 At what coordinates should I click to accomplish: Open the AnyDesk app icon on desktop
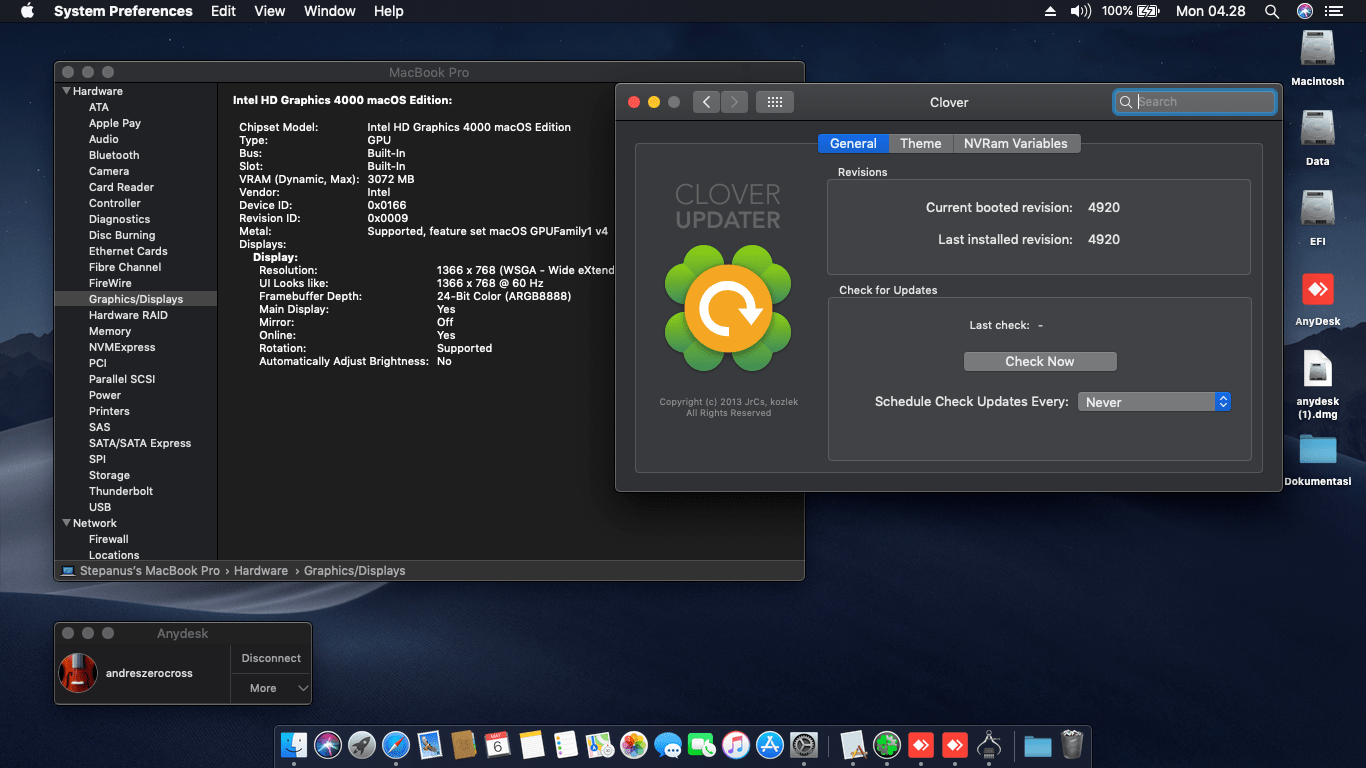coord(1317,291)
